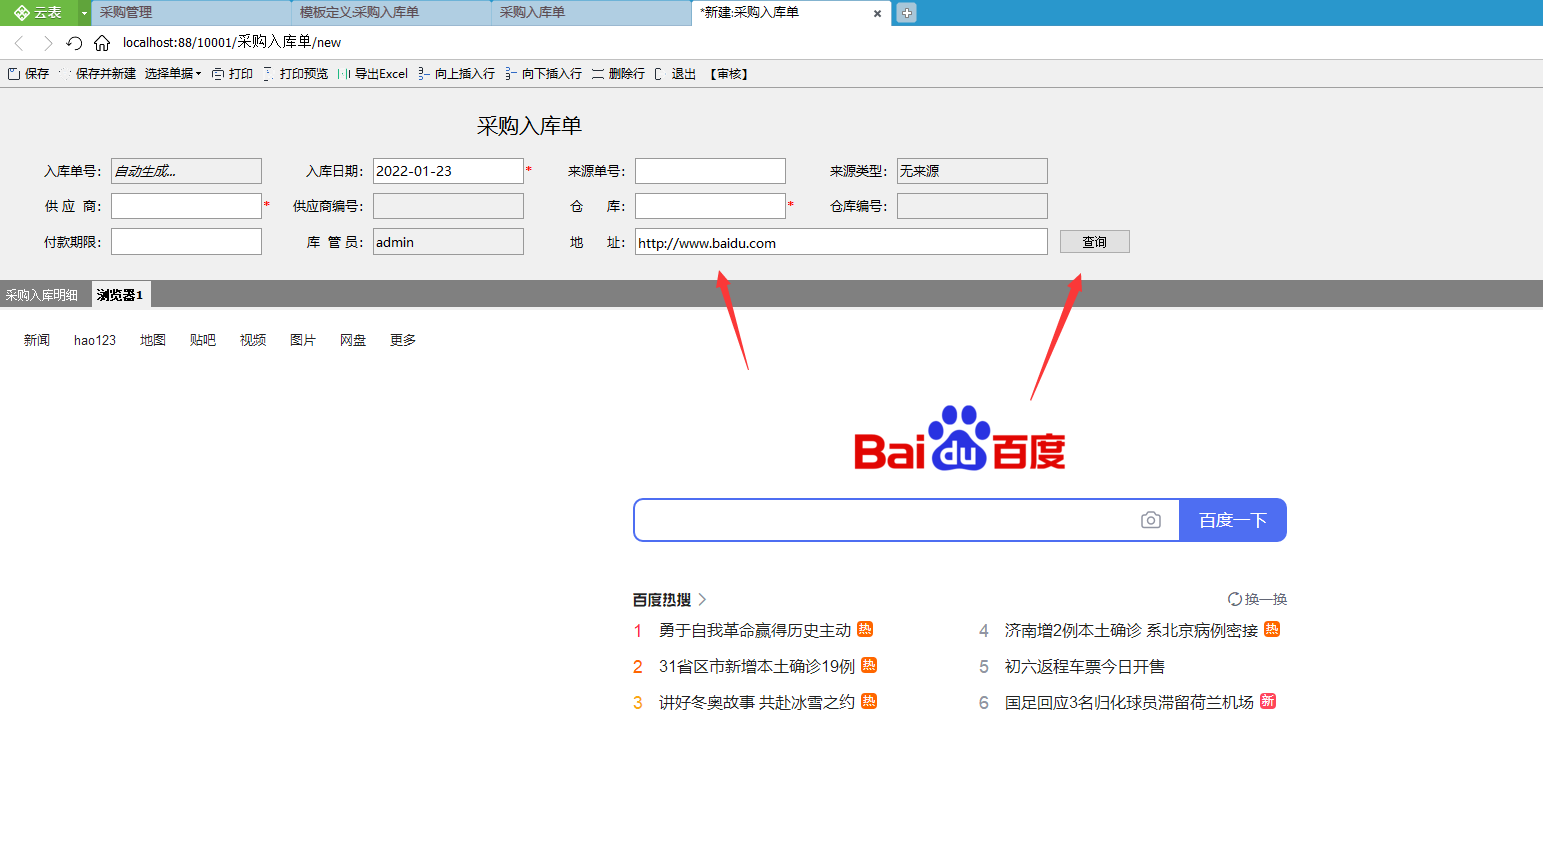Click the 仓库编号 field

972,206
